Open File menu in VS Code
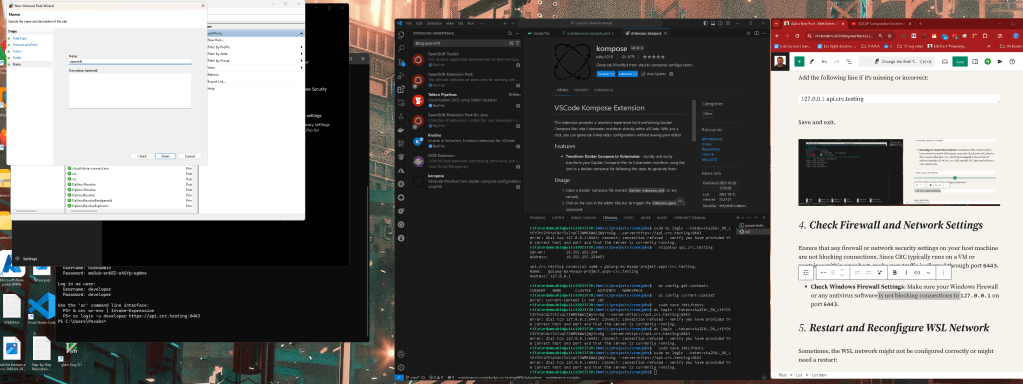This screenshot has width=1023, height=384. point(409,23)
